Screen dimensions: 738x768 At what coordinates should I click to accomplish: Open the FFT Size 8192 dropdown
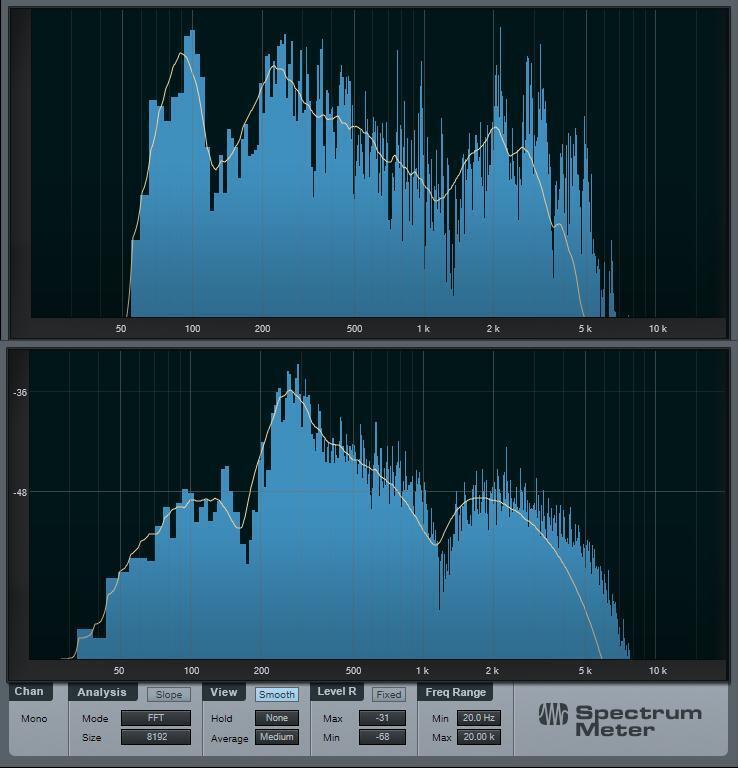click(x=156, y=737)
